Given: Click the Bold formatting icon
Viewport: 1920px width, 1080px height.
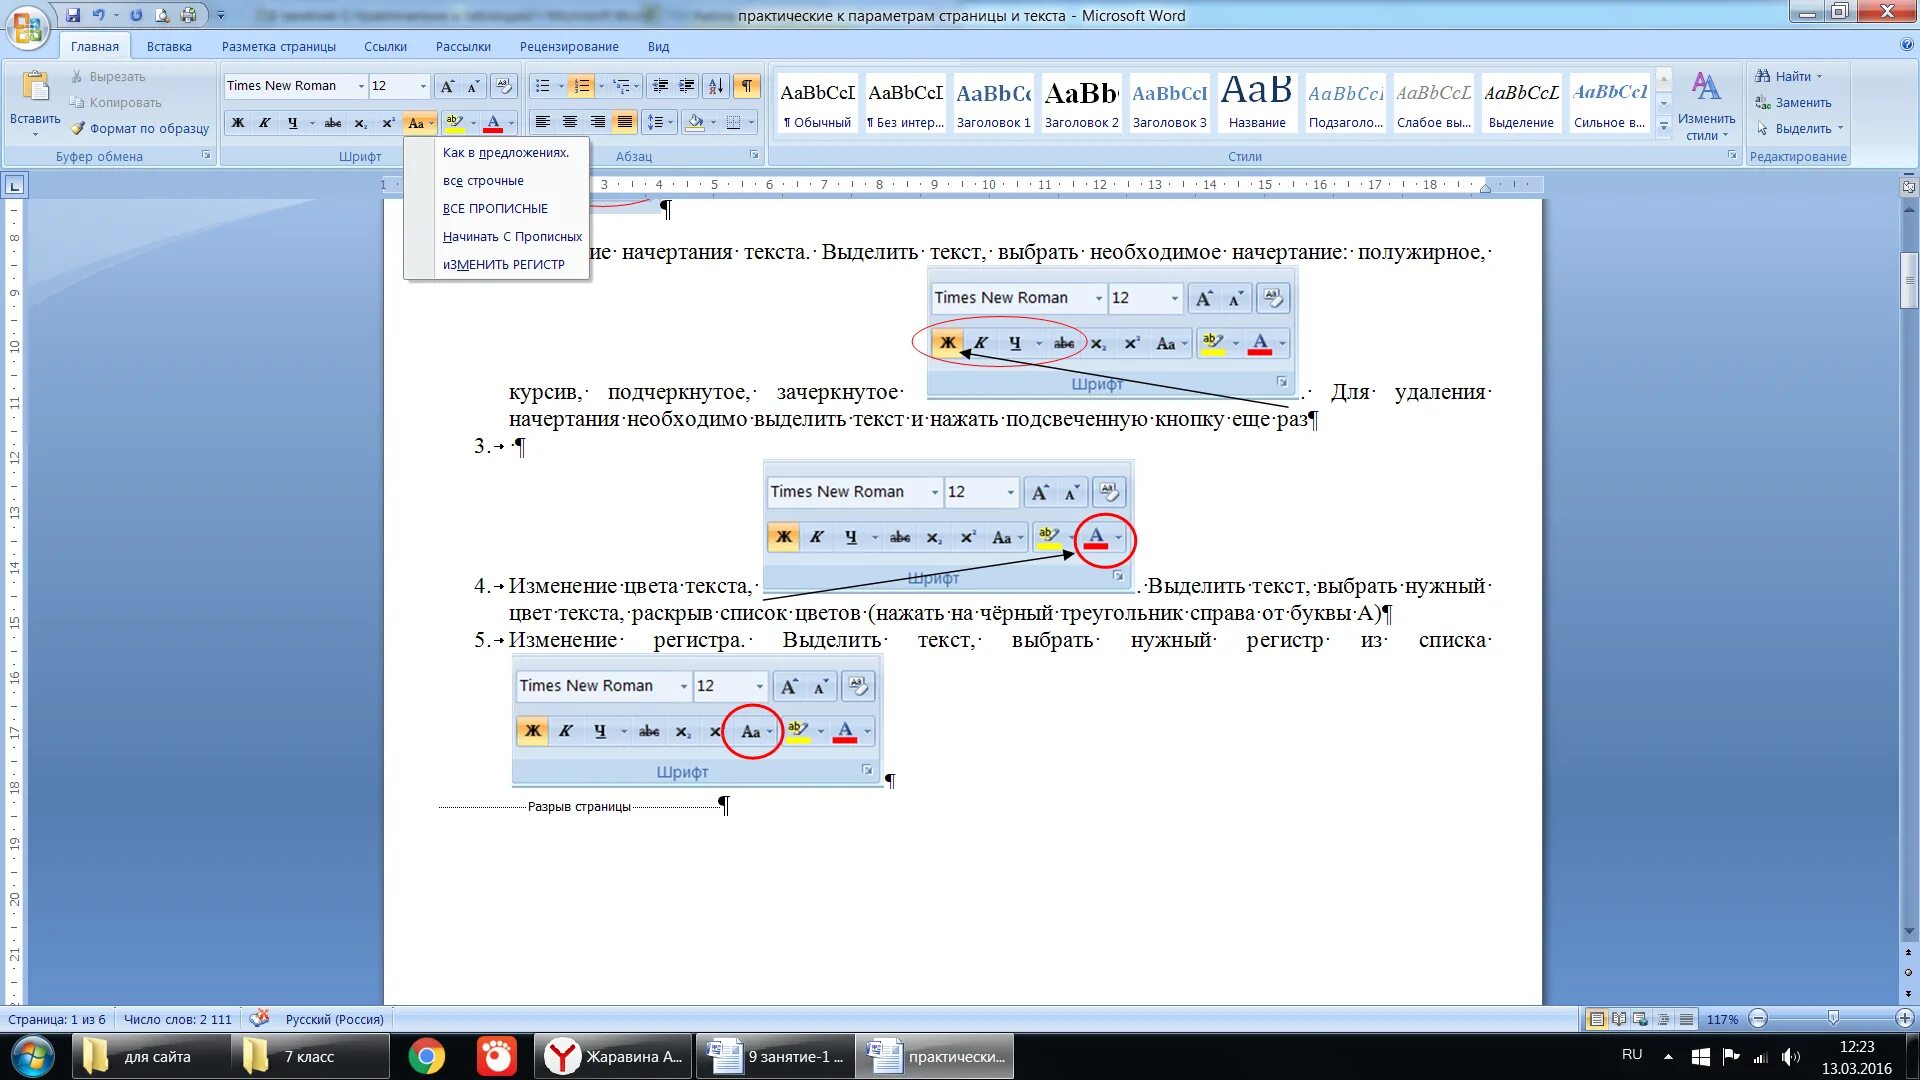Looking at the screenshot, I should click(x=237, y=121).
